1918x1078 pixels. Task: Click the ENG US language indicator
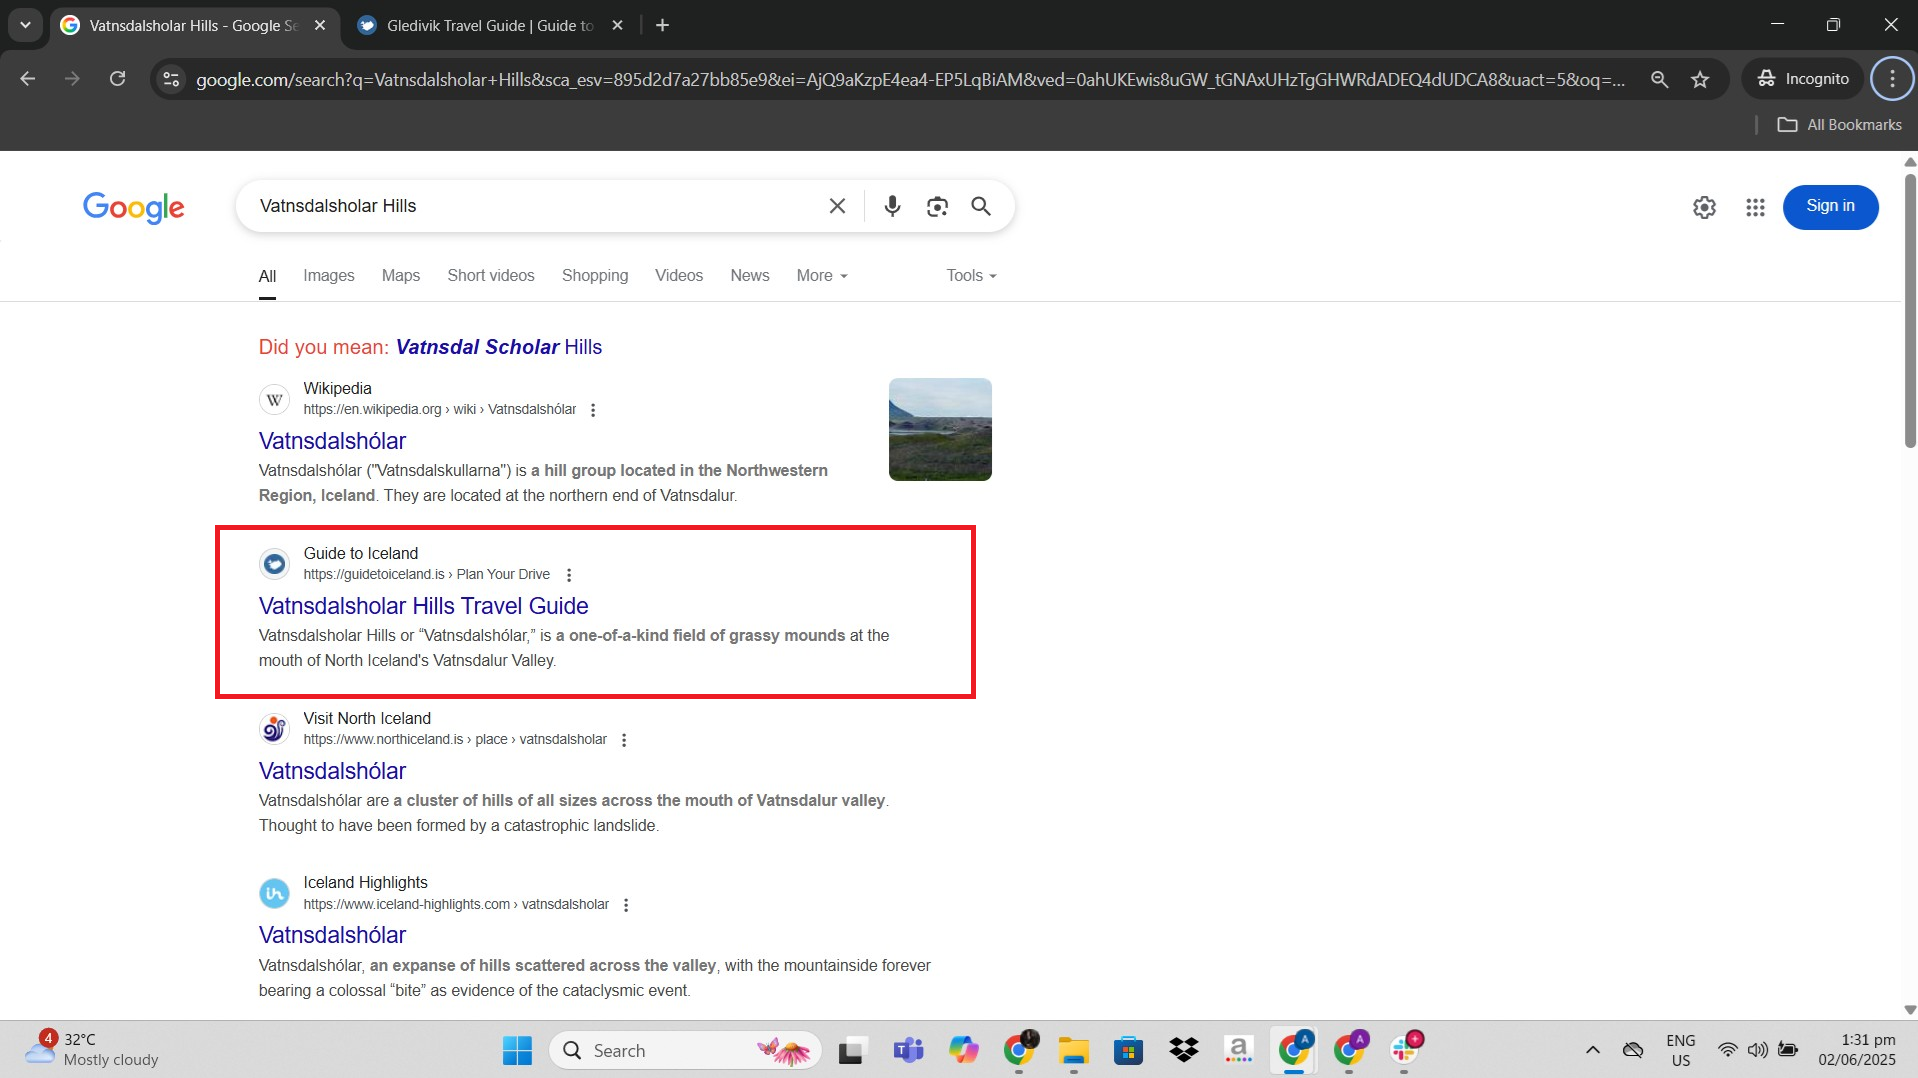[x=1680, y=1050]
